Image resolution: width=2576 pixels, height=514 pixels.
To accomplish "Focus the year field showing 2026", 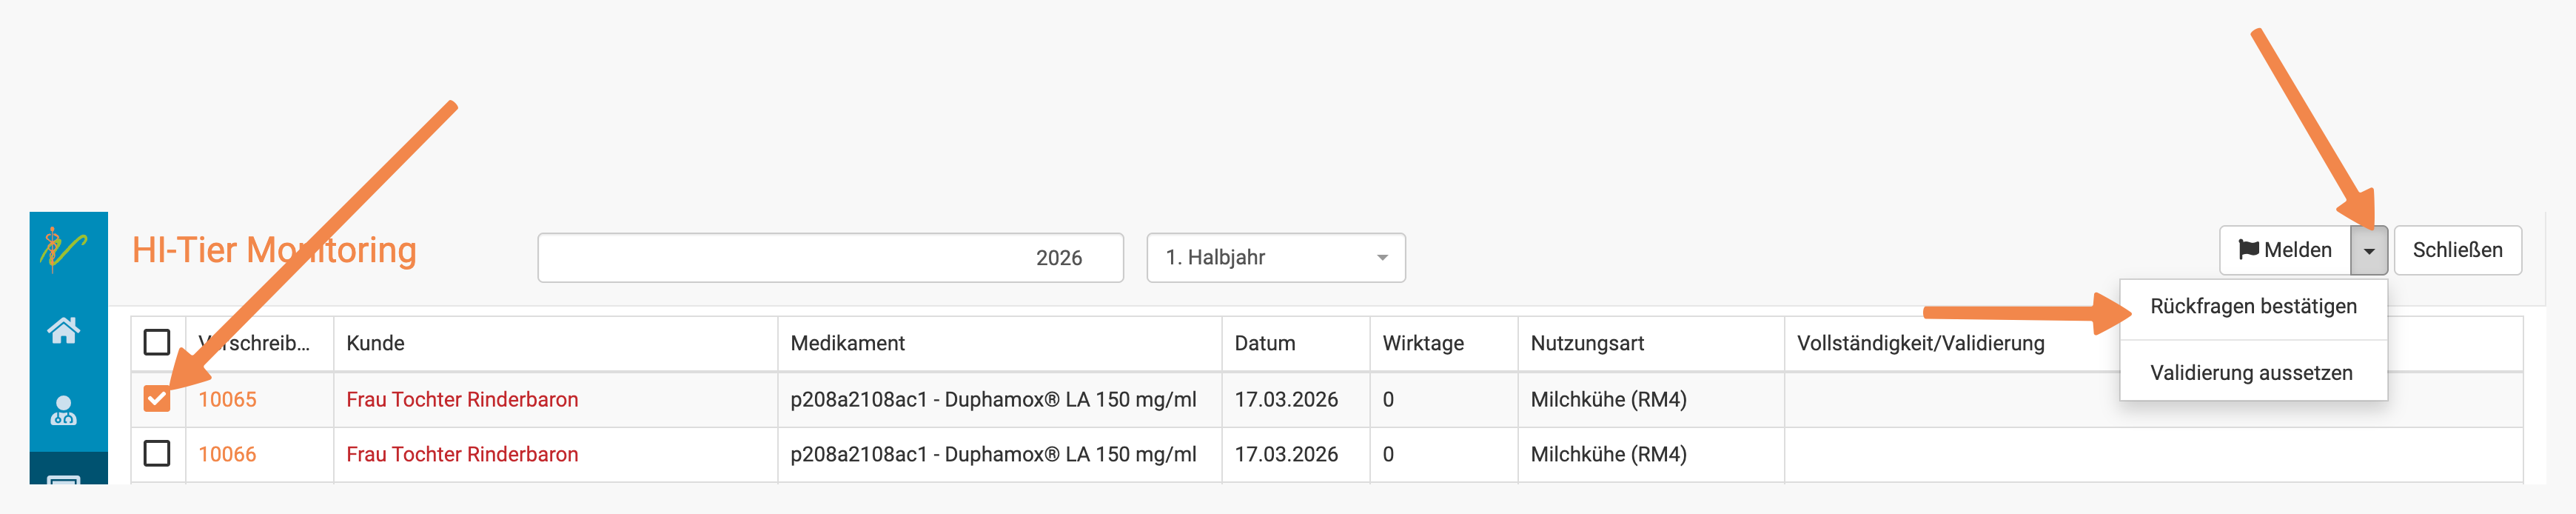I will tap(830, 258).
